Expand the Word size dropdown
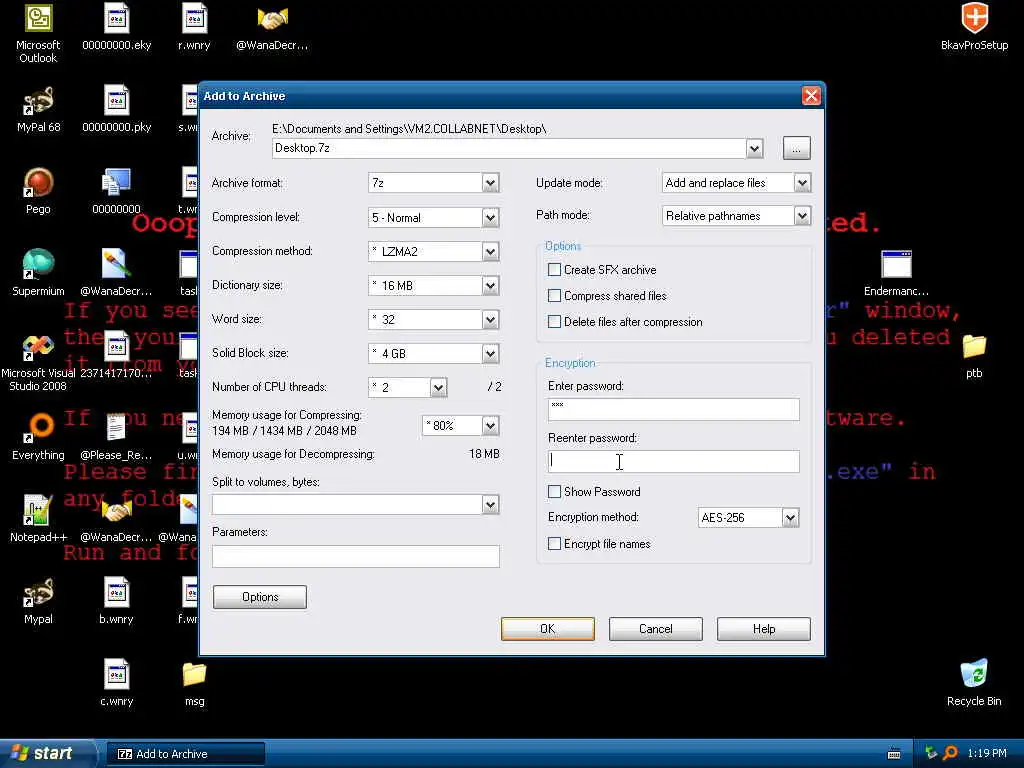 click(490, 319)
